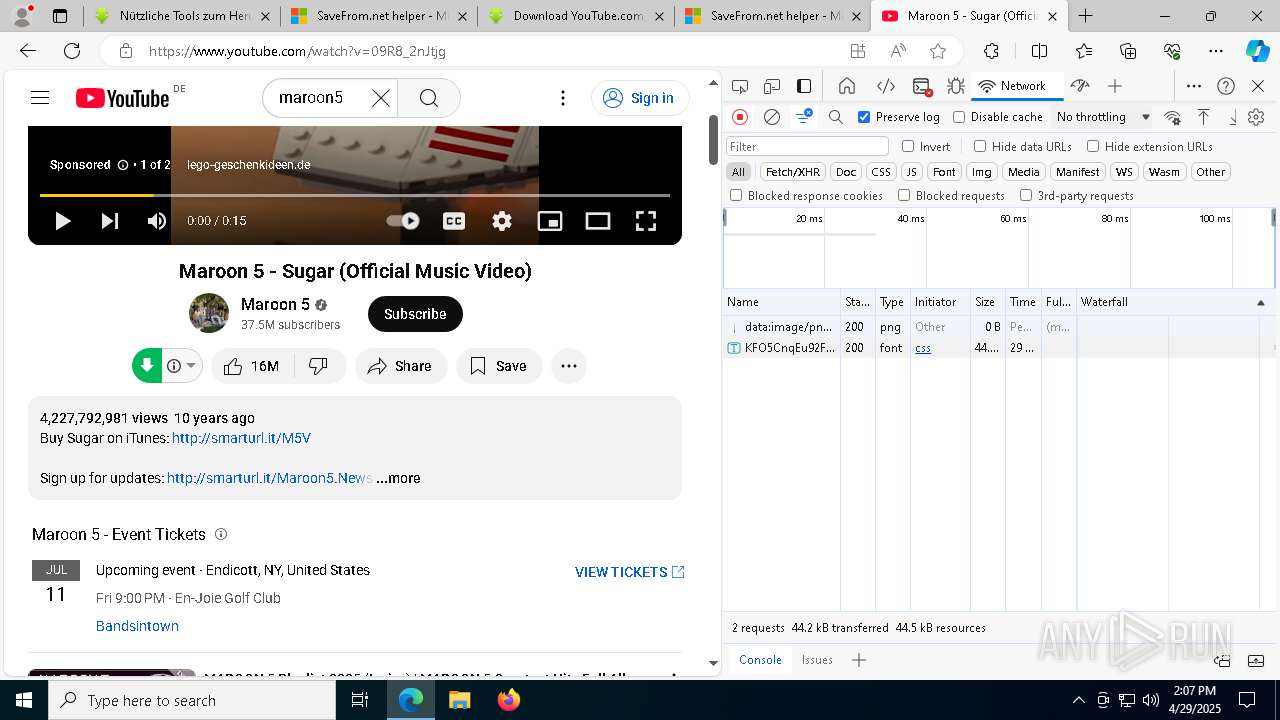
Task: Toggle closed captions CC button
Action: click(x=454, y=221)
